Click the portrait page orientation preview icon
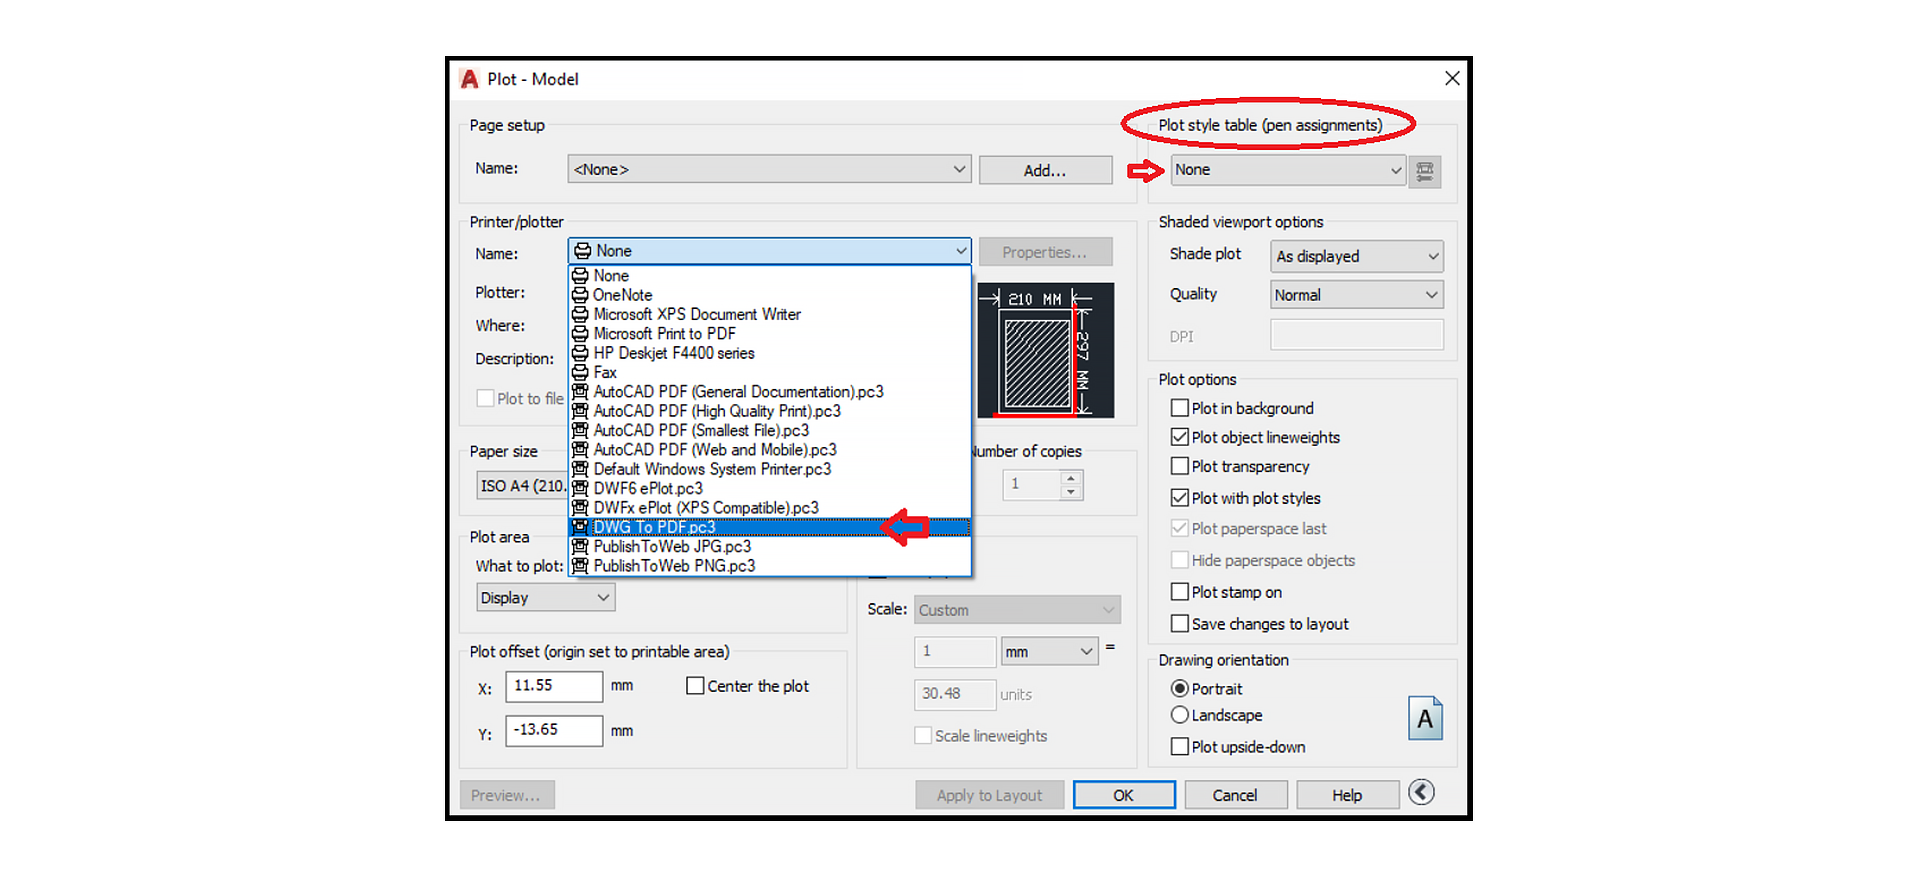Viewport: 1920px width, 891px height. 1425,718
